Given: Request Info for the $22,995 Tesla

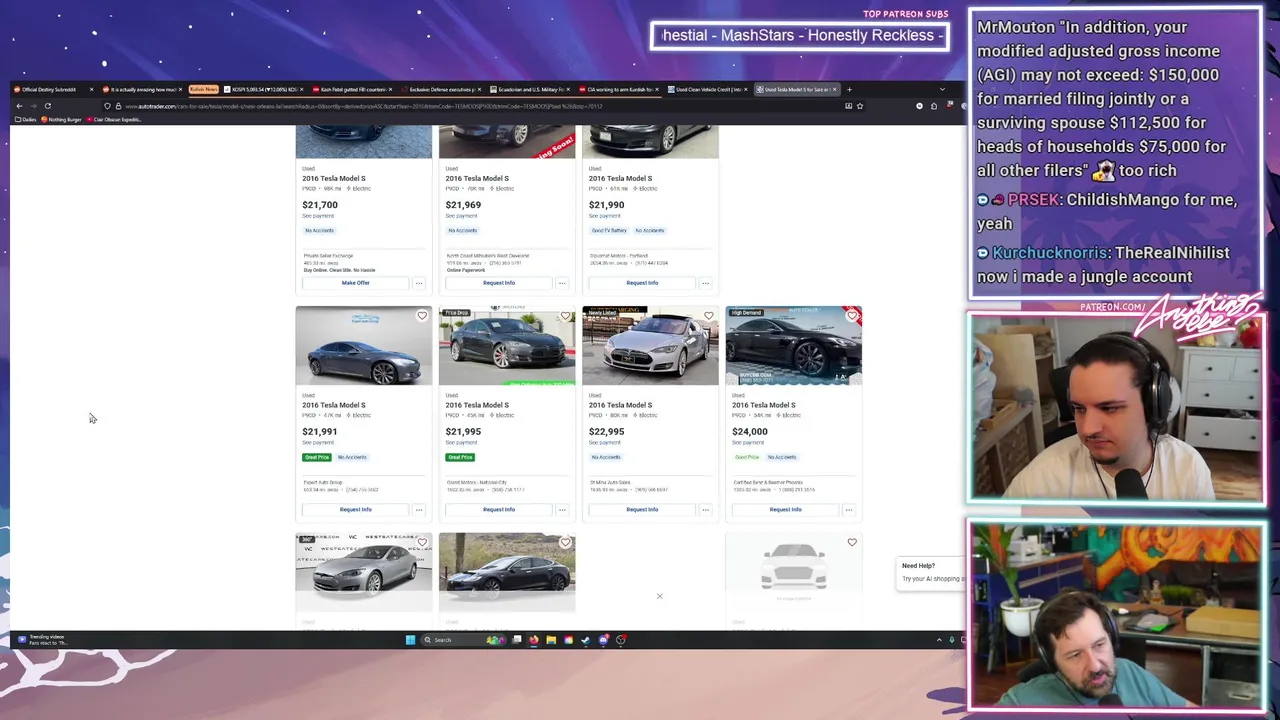Looking at the screenshot, I should (641, 510).
